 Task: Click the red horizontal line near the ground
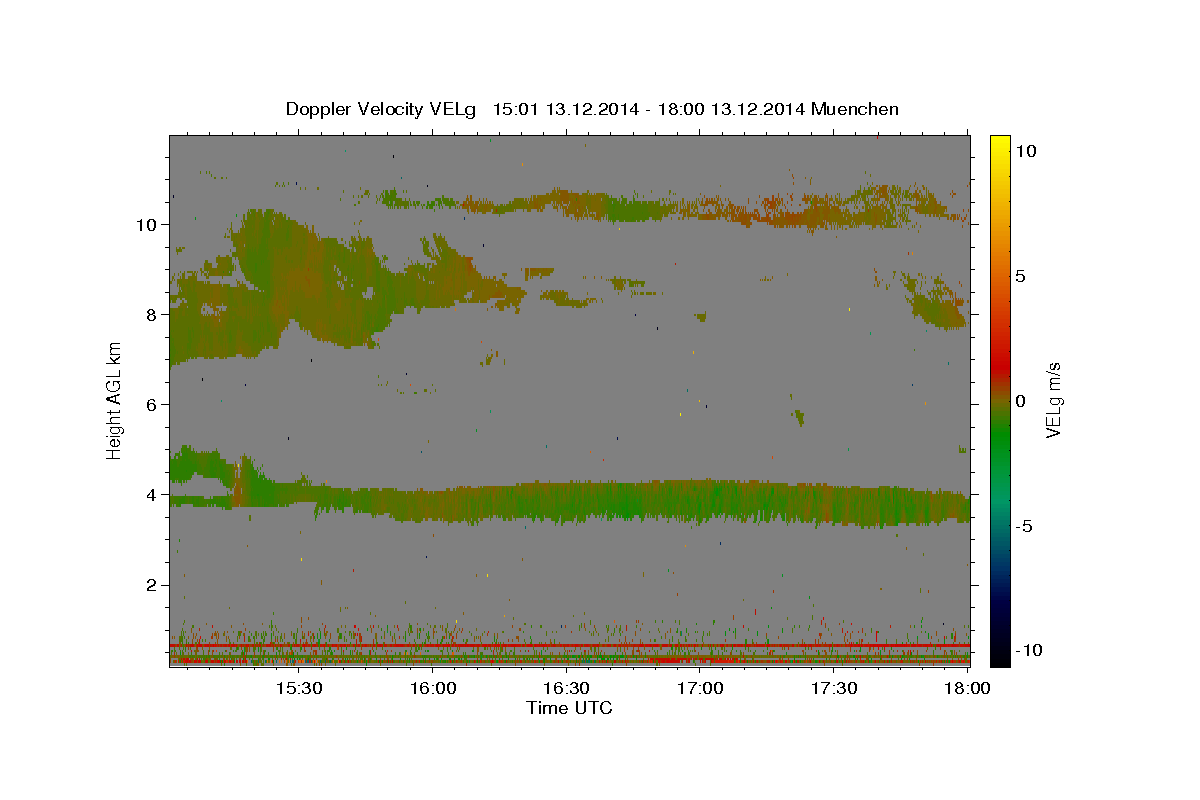pos(570,646)
